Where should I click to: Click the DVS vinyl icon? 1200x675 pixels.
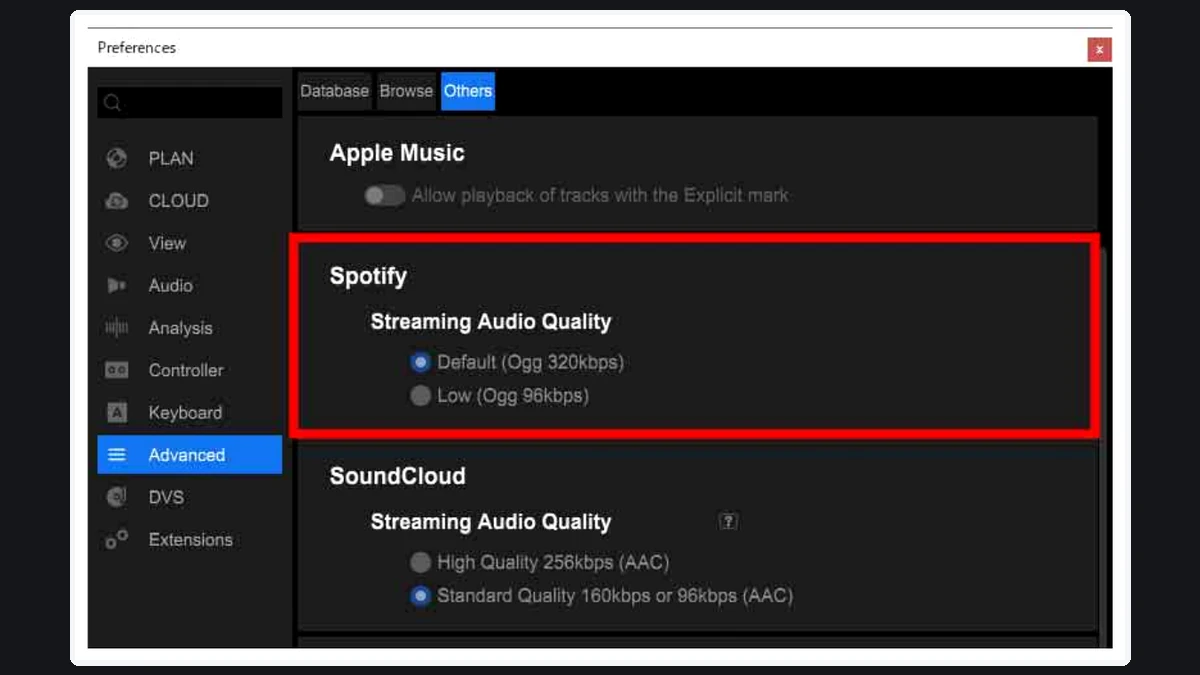tap(116, 497)
